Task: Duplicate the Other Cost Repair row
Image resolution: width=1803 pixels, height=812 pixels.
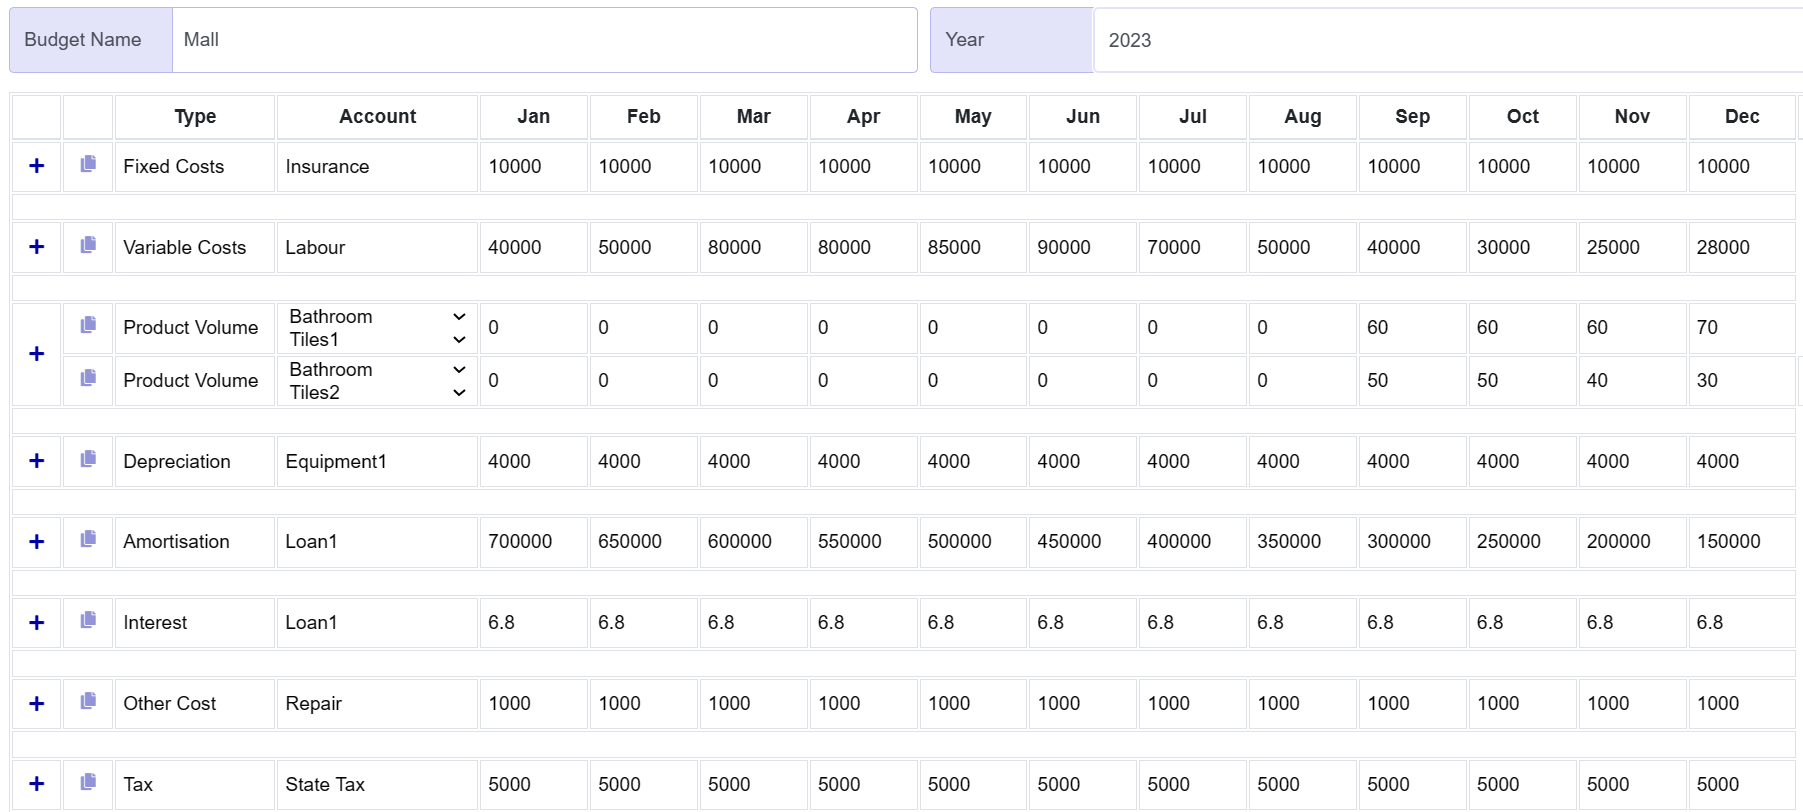Action: [88, 701]
